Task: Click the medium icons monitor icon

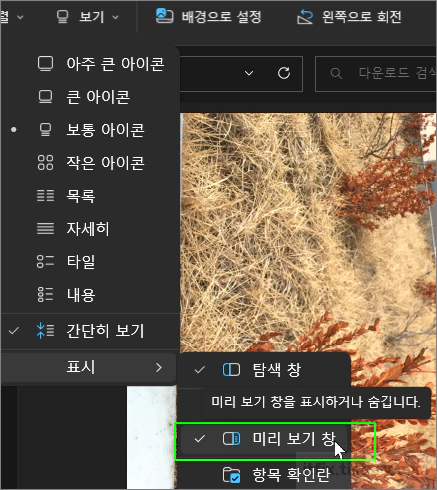Action: 45,130
